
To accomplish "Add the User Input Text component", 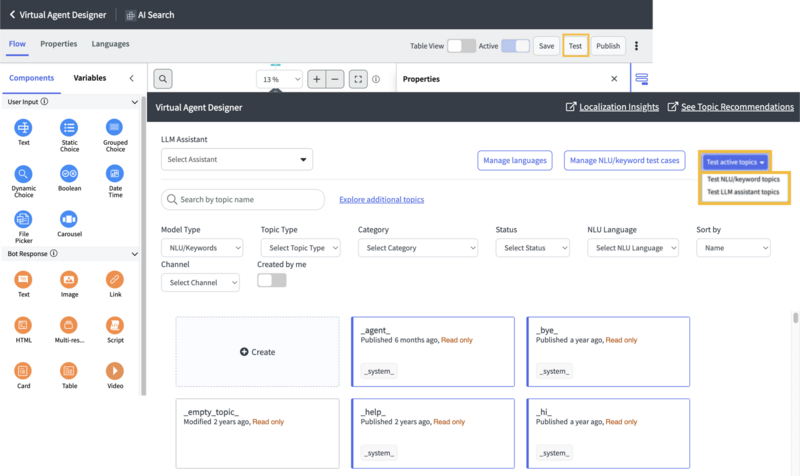I will pyautogui.click(x=23, y=128).
